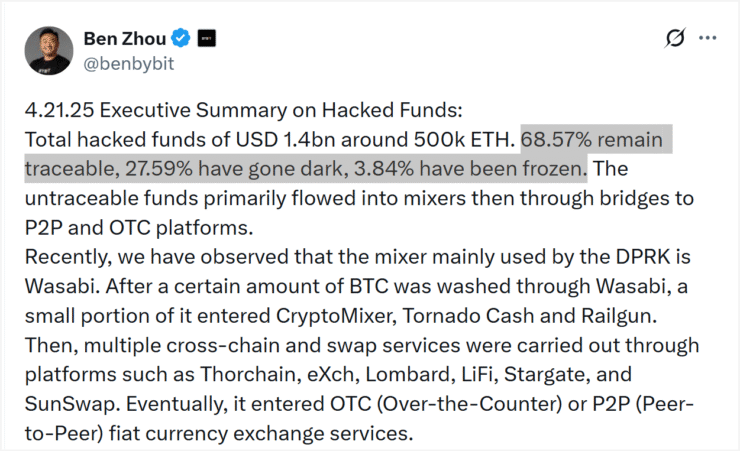Open the Grok explain-post icon

point(675,38)
